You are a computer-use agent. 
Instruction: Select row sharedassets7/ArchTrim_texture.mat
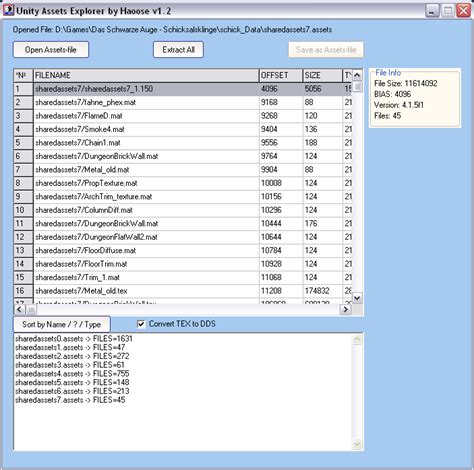click(183, 197)
